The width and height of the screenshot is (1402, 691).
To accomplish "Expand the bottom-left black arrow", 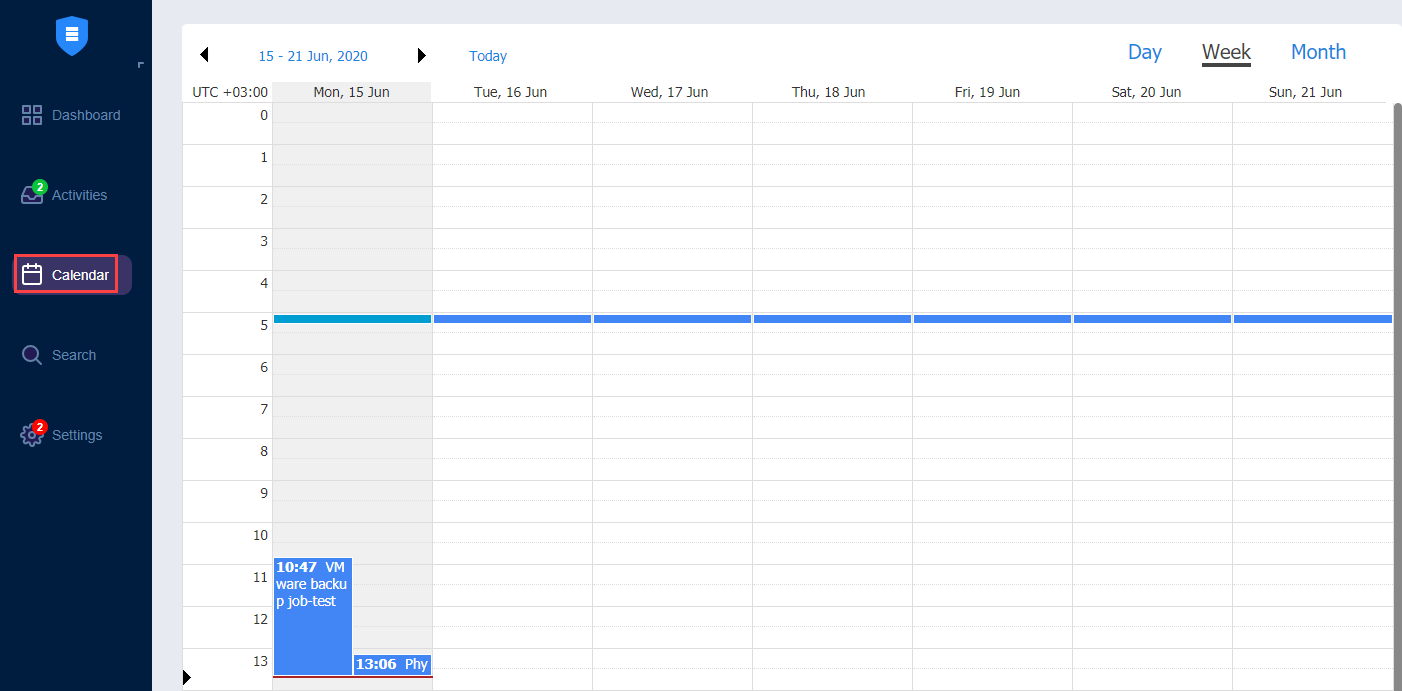I will coord(186,678).
